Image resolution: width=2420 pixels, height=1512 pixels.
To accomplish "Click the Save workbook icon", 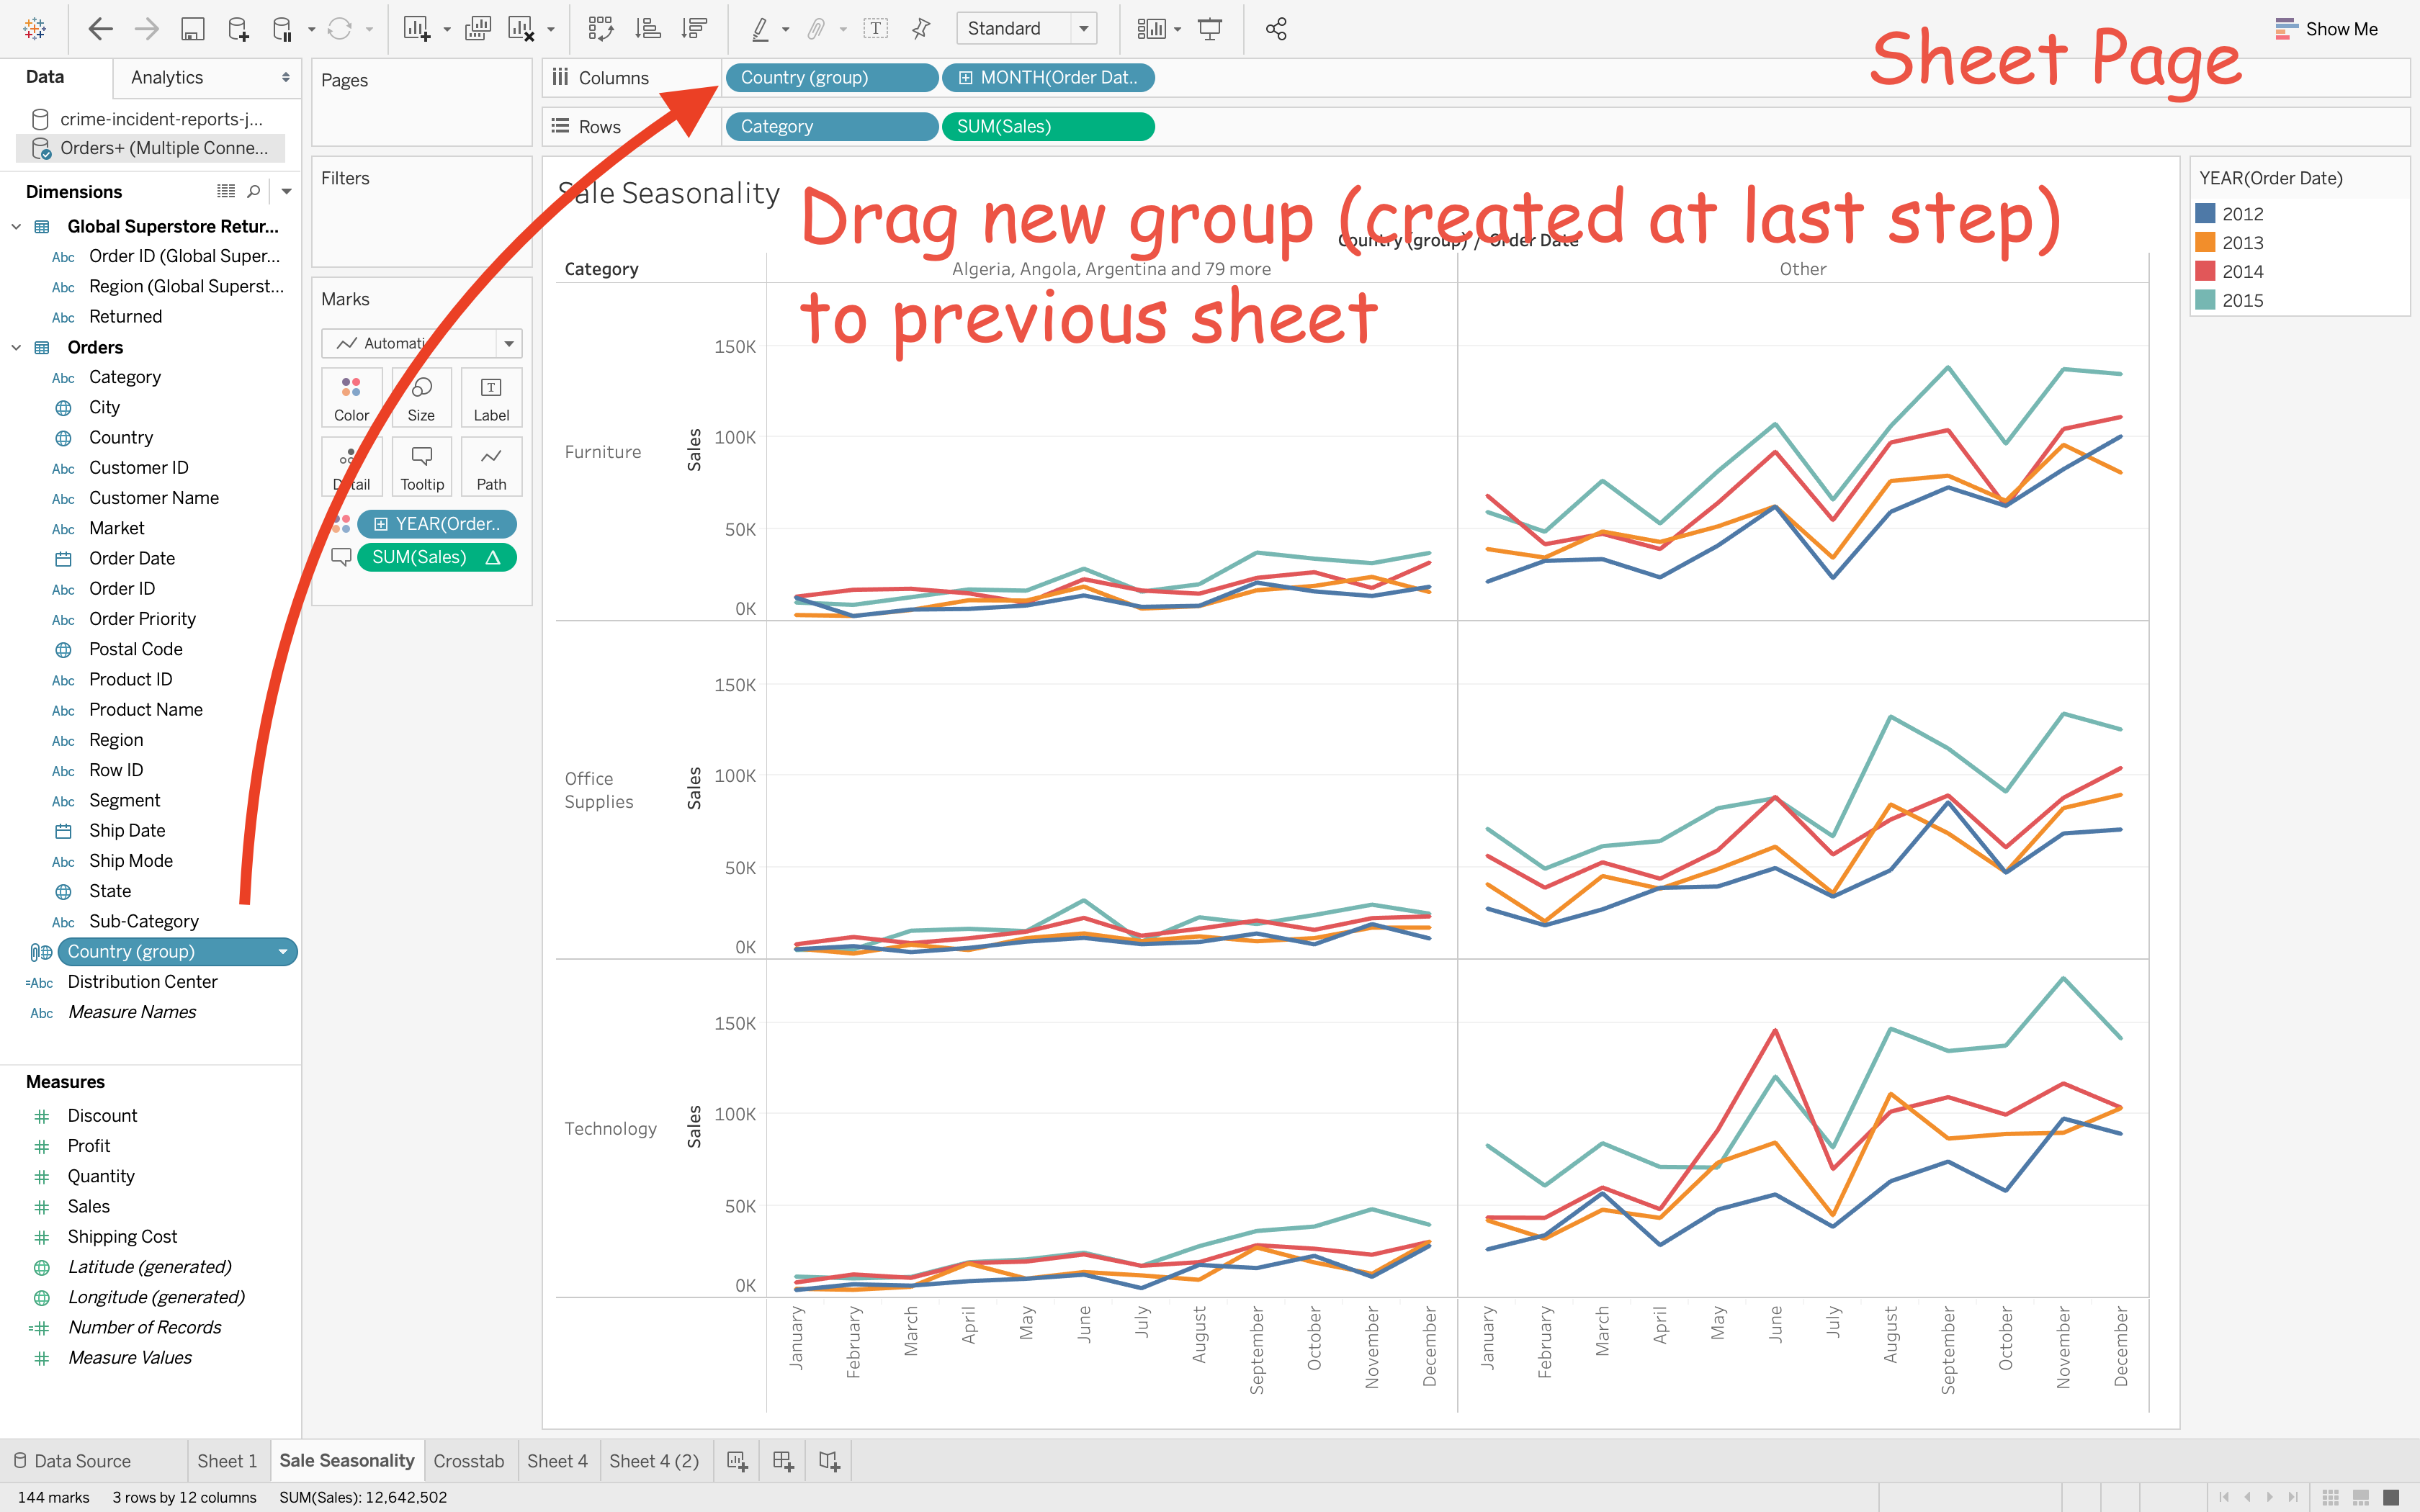I will tap(192, 29).
